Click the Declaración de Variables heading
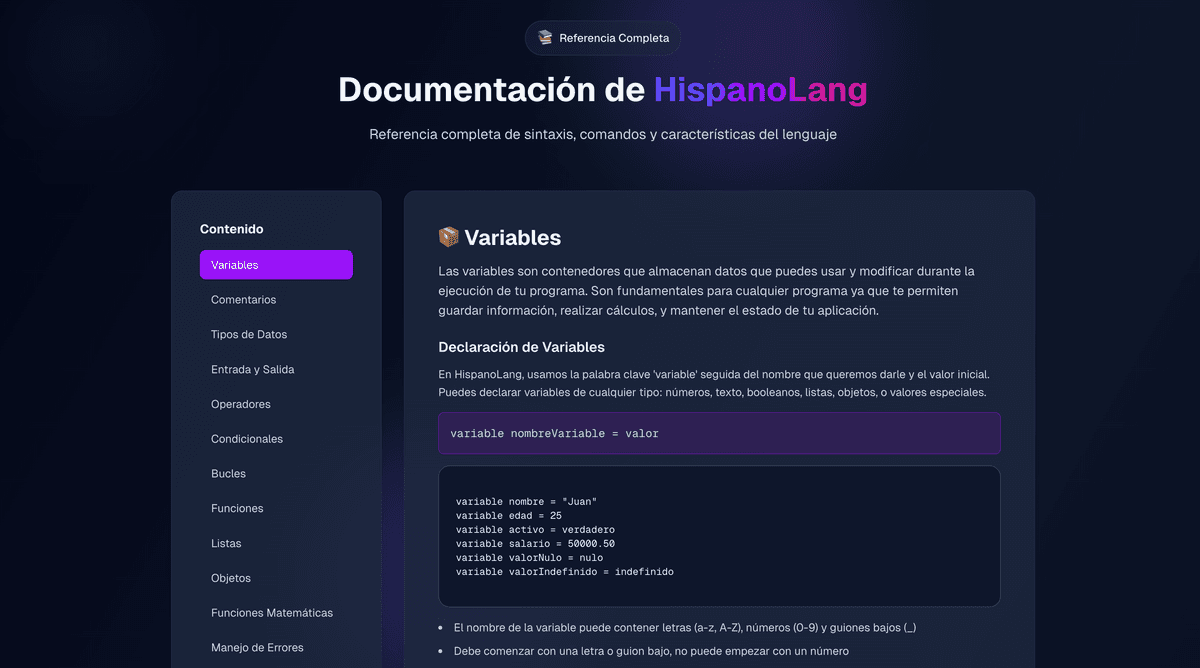 coord(521,347)
